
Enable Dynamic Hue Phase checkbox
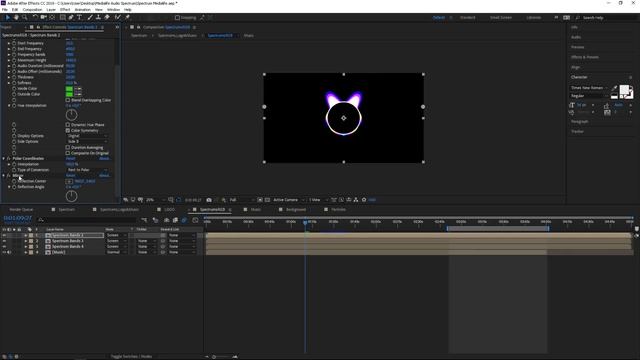pos(68,125)
